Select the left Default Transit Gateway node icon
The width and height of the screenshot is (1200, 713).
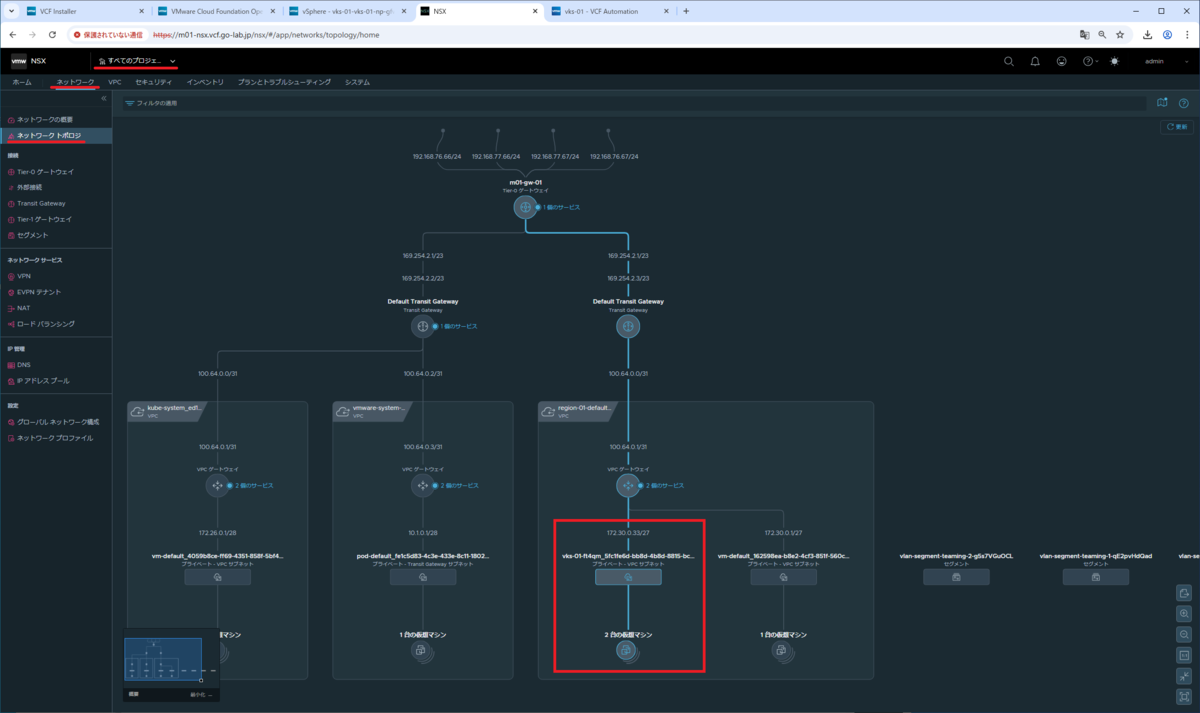[422, 326]
